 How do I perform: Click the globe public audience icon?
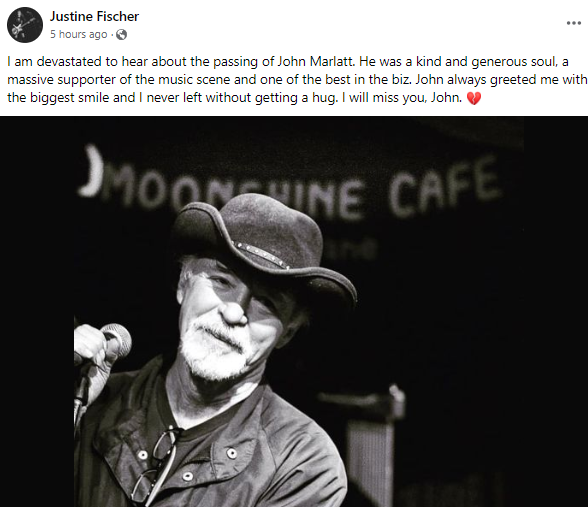122,35
